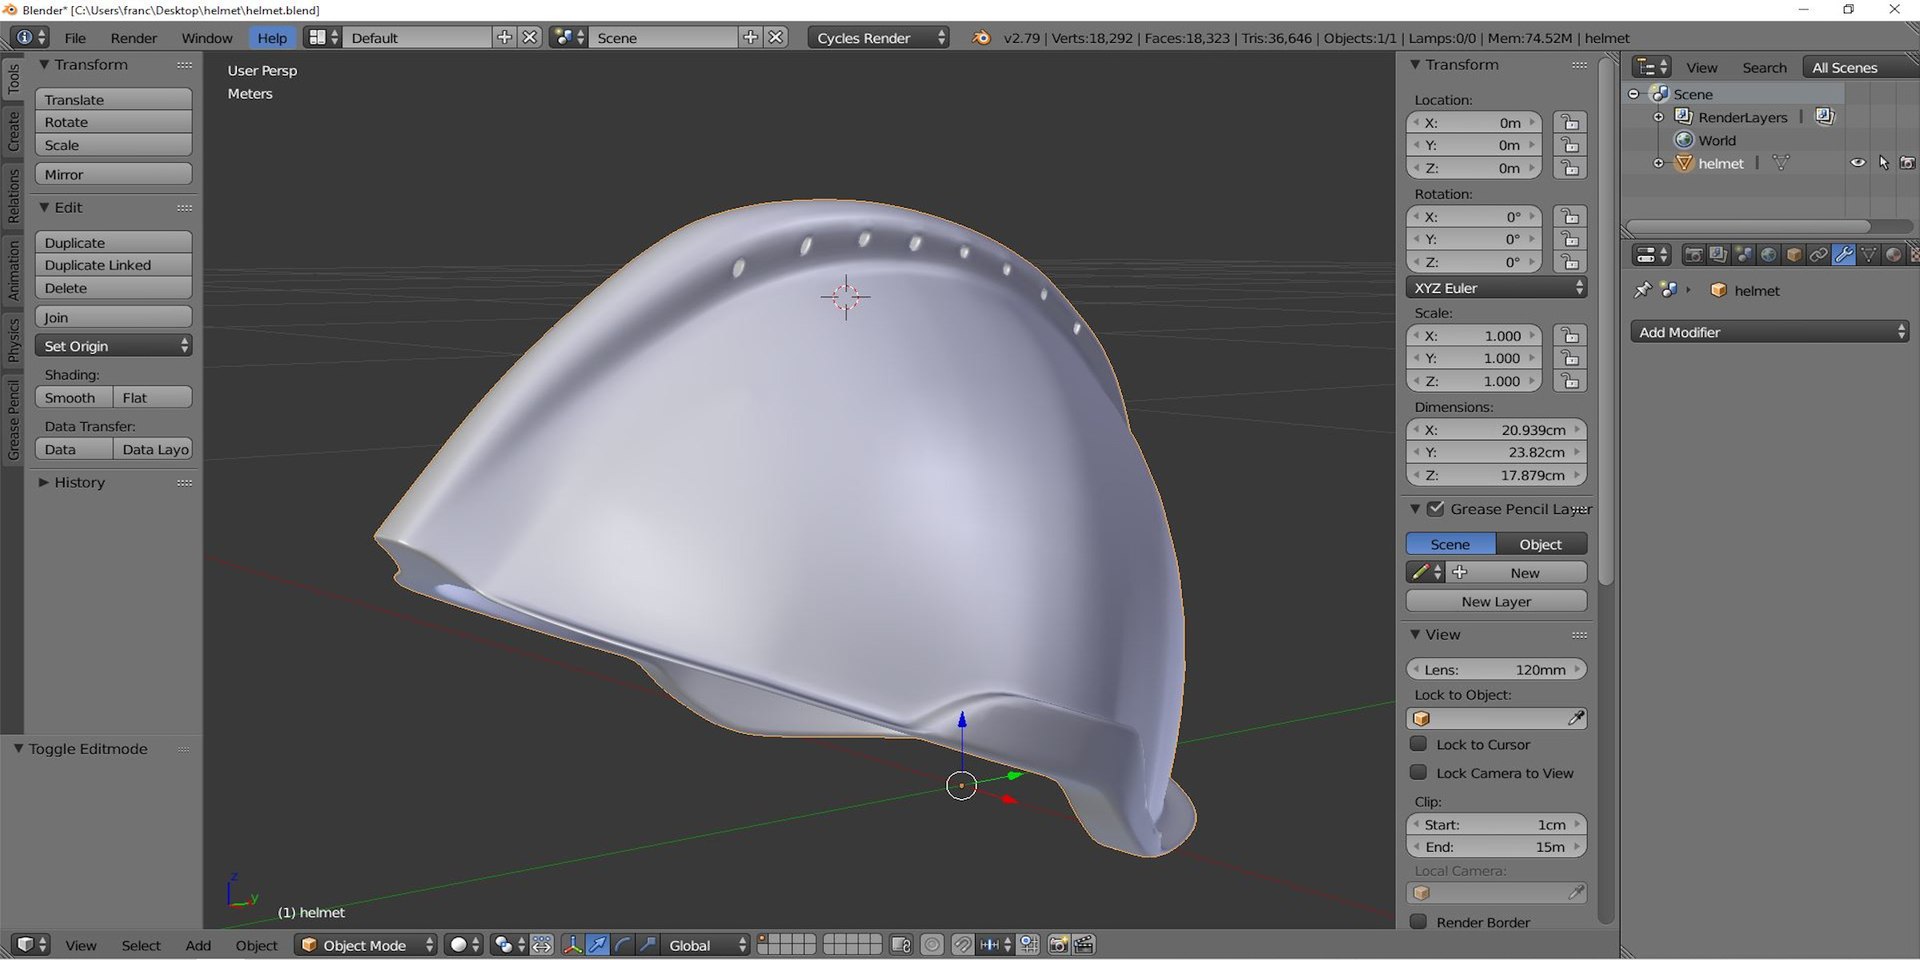Click the New Layer button
This screenshot has height=960, width=1920.
1496,602
